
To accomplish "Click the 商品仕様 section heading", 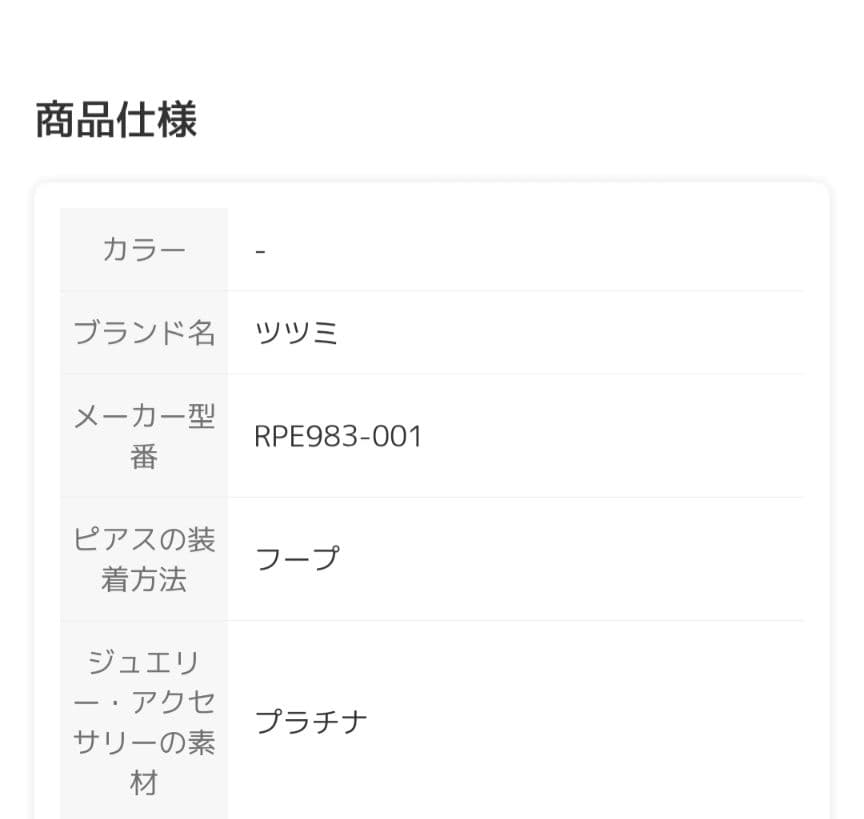I will coord(116,120).
